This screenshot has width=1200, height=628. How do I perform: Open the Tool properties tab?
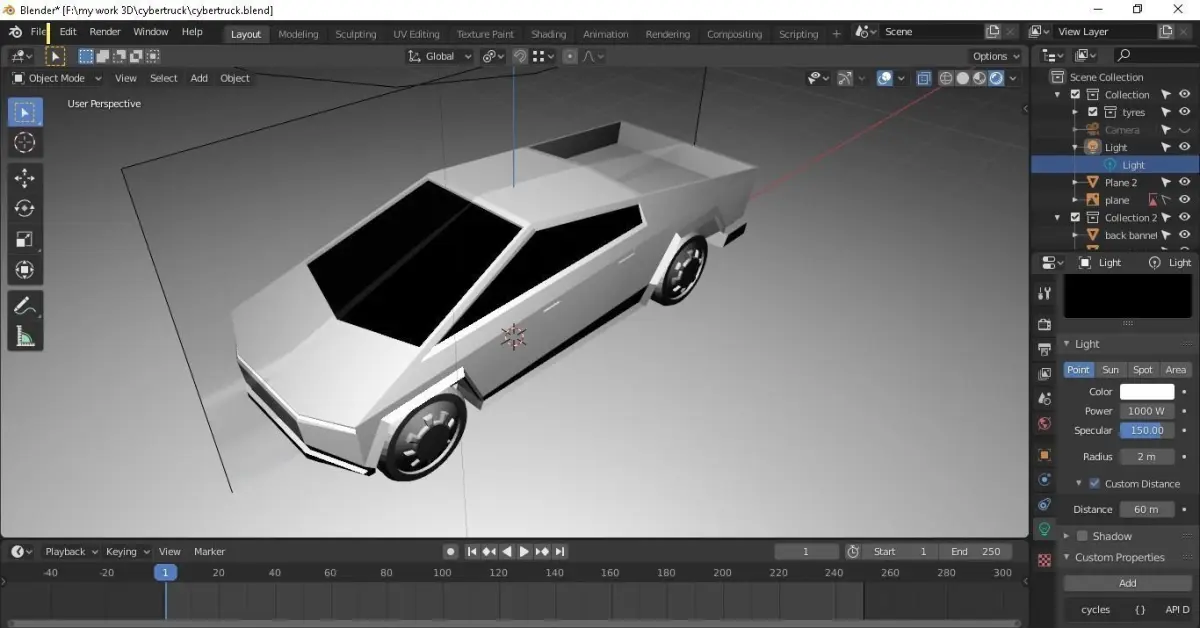(x=1044, y=293)
